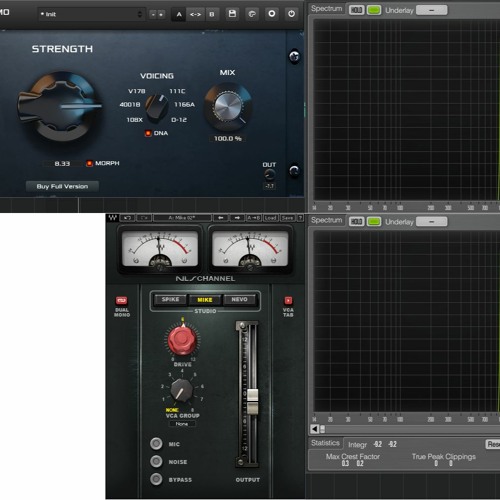This screenshot has width=500, height=500.
Task: Select the MIKE studio tab
Action: 205,300
